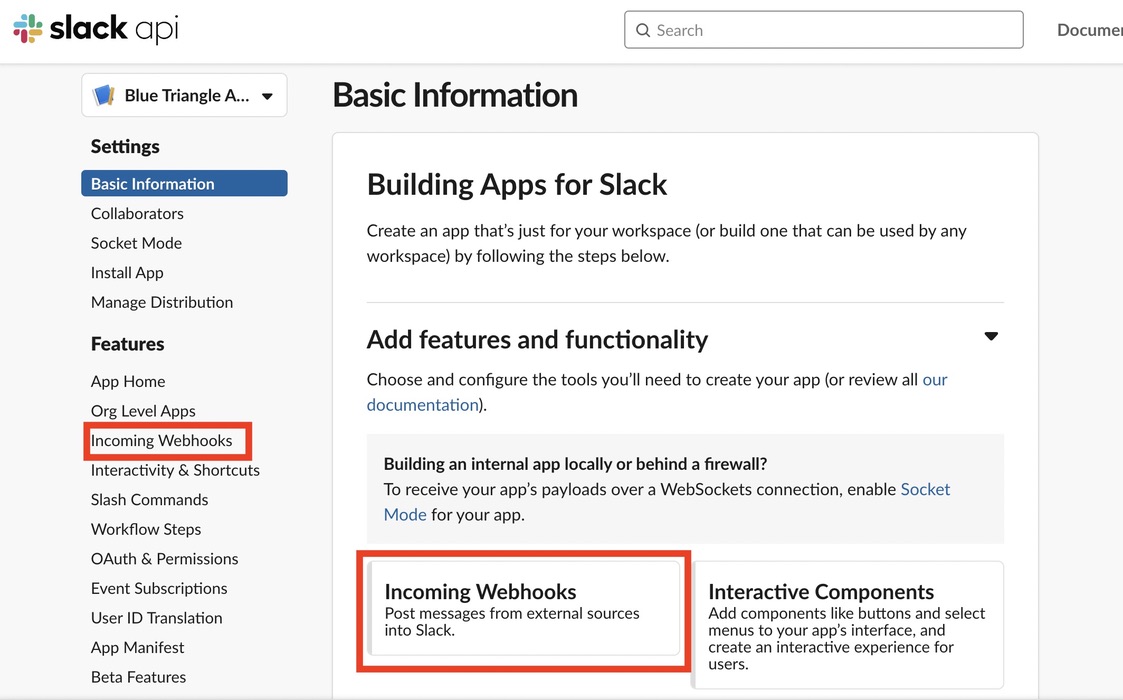Click the "Settings" sidebar heading

coord(125,146)
